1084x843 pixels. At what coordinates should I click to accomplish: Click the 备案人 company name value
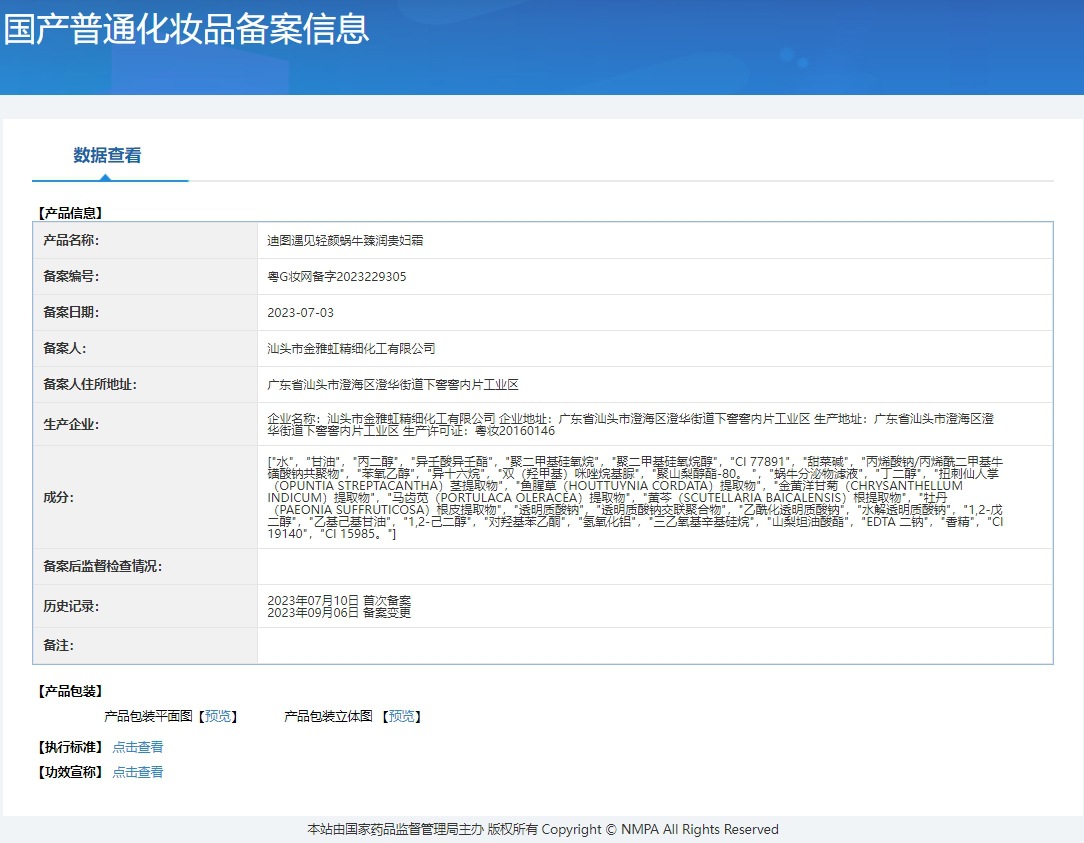tap(351, 349)
